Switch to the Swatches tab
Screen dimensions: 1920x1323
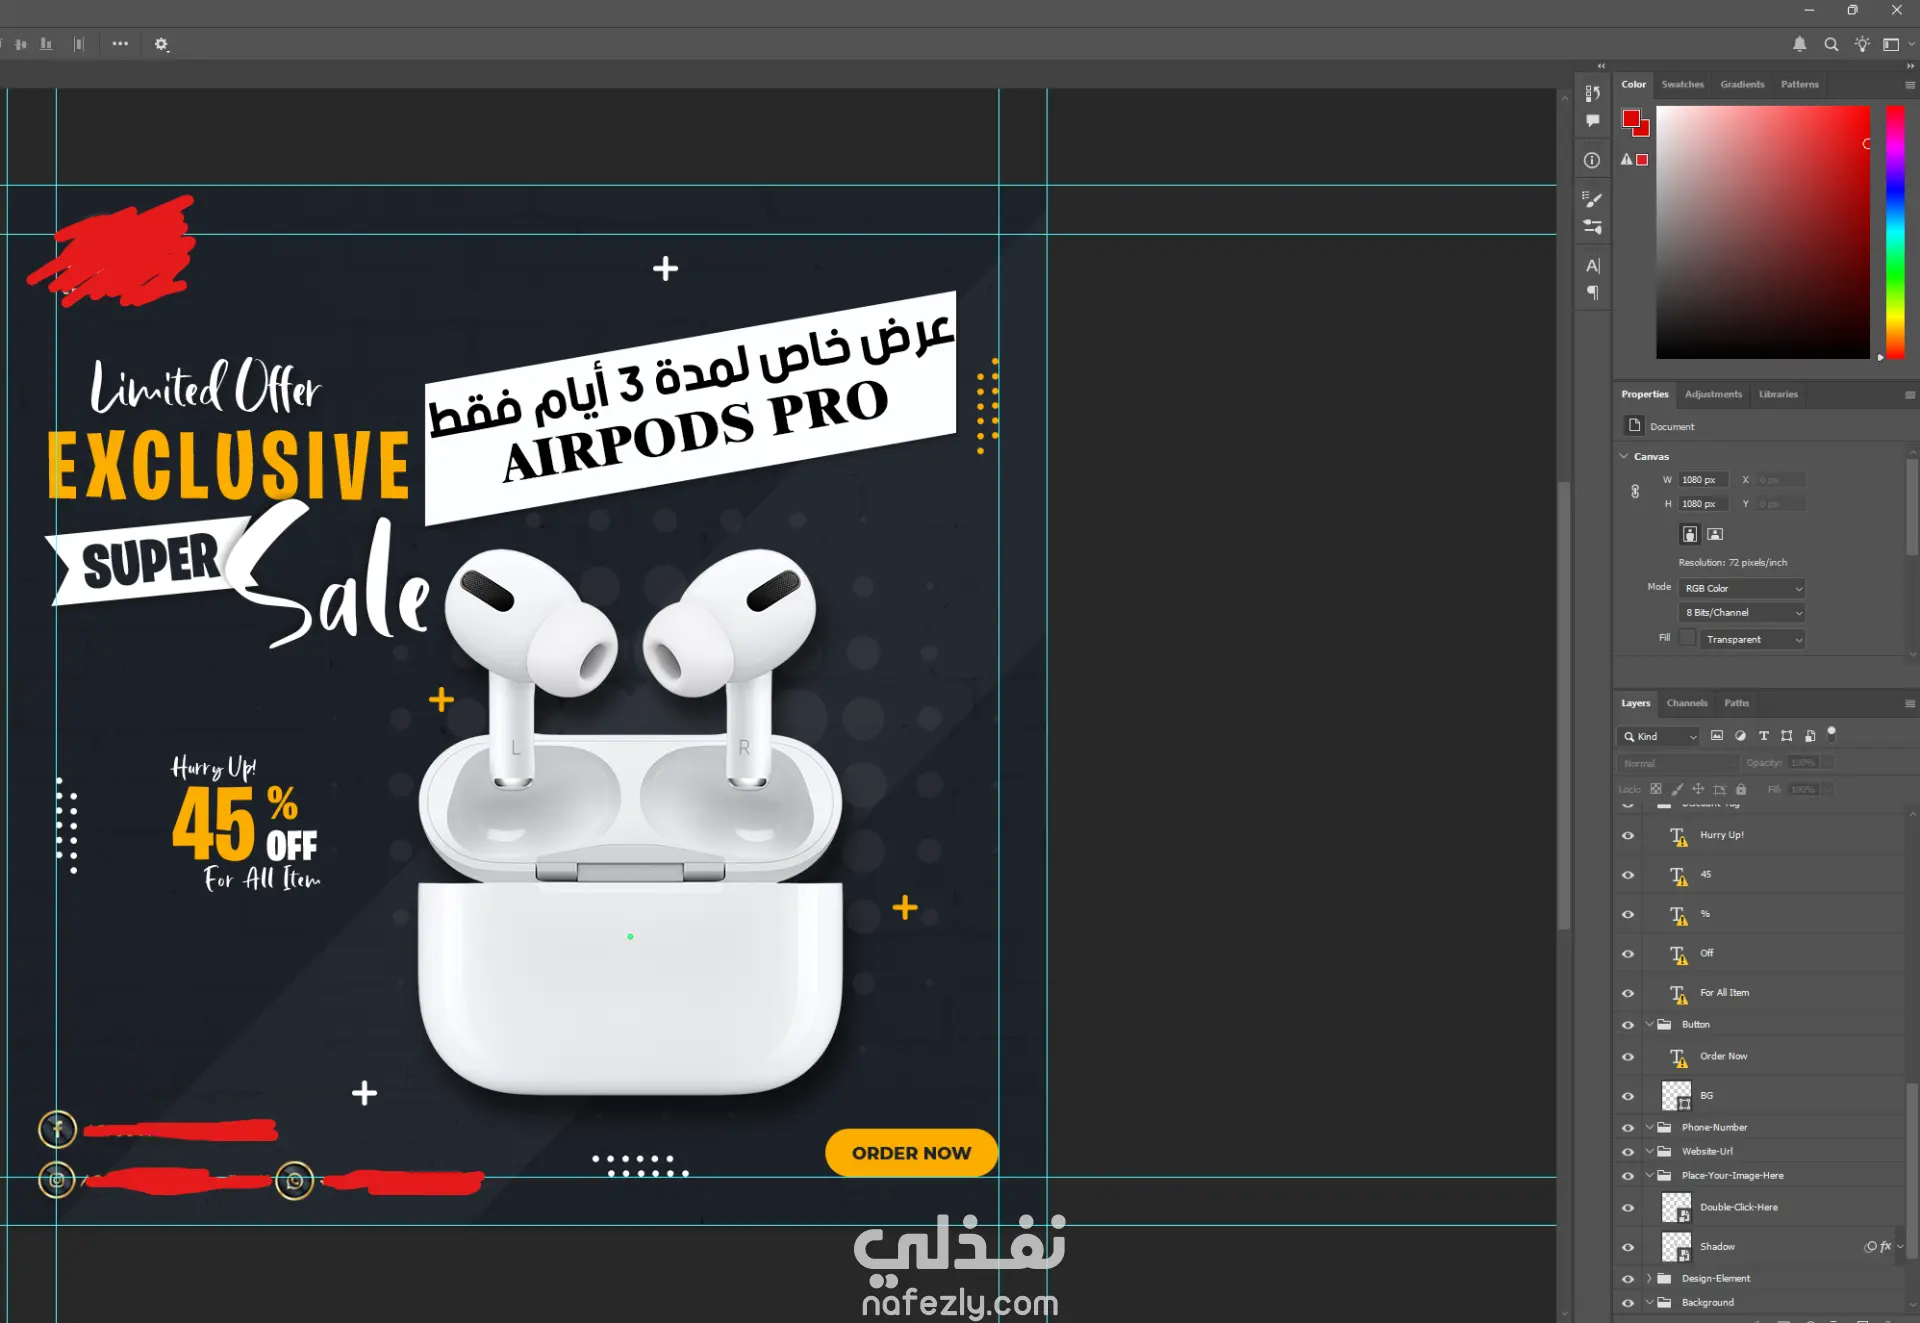coord(1682,85)
